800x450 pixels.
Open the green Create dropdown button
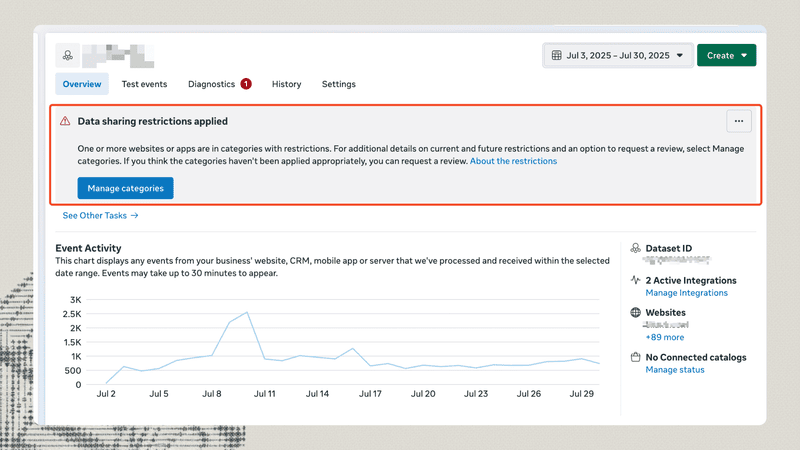[x=727, y=55]
